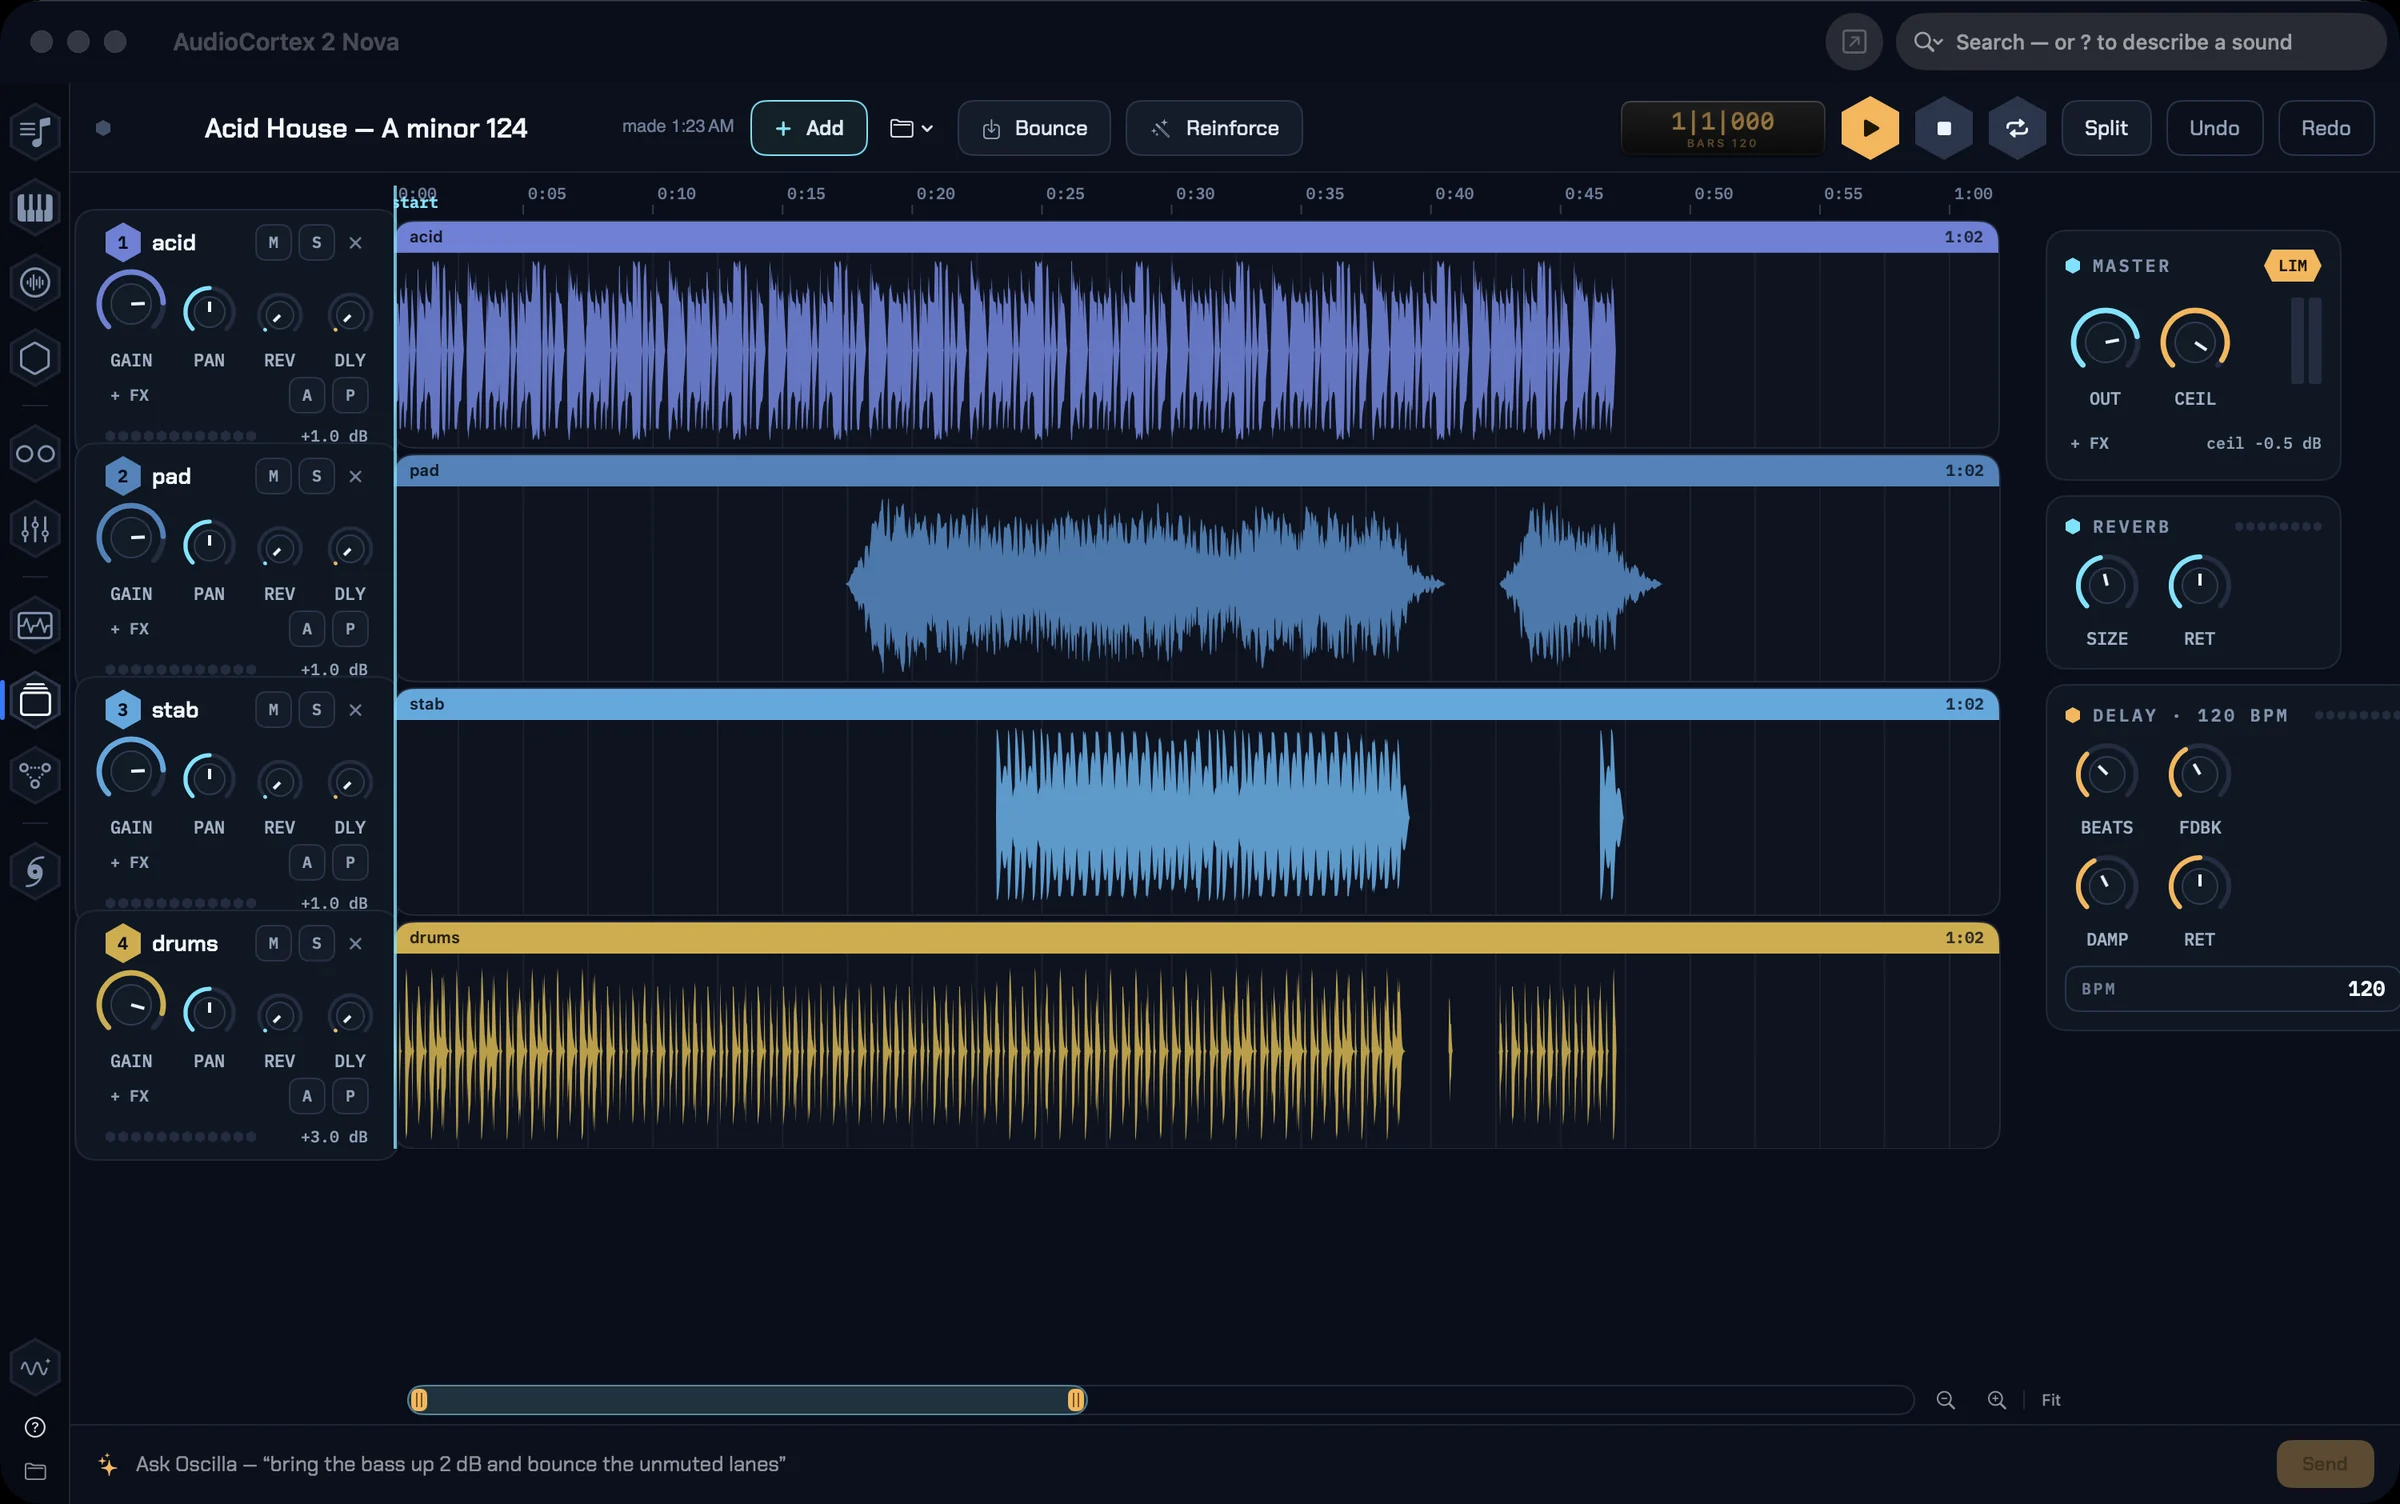Screen dimensions: 2400x1504
Task: Toggle the A button on acid track
Action: [307, 396]
